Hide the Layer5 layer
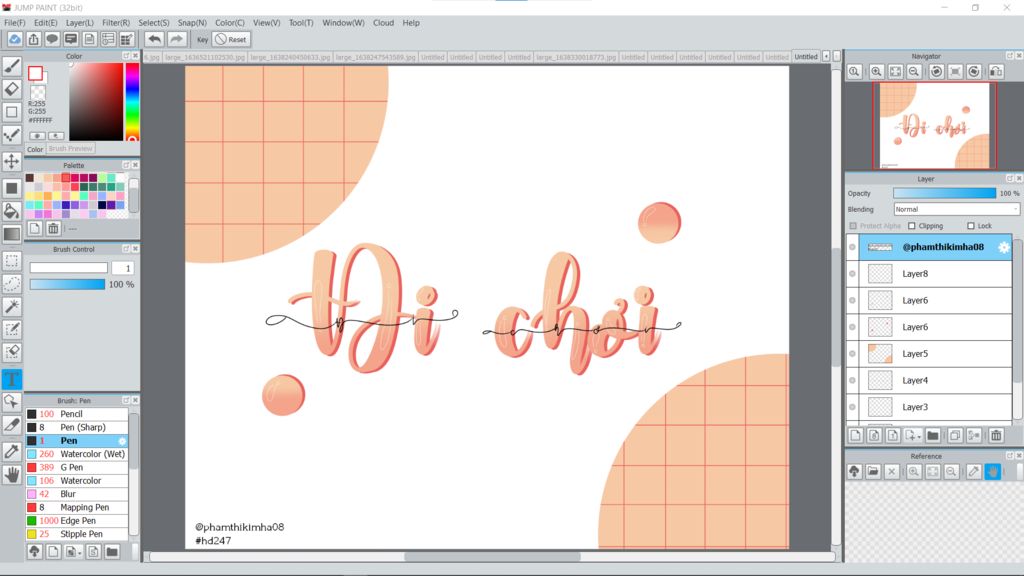 [852, 354]
